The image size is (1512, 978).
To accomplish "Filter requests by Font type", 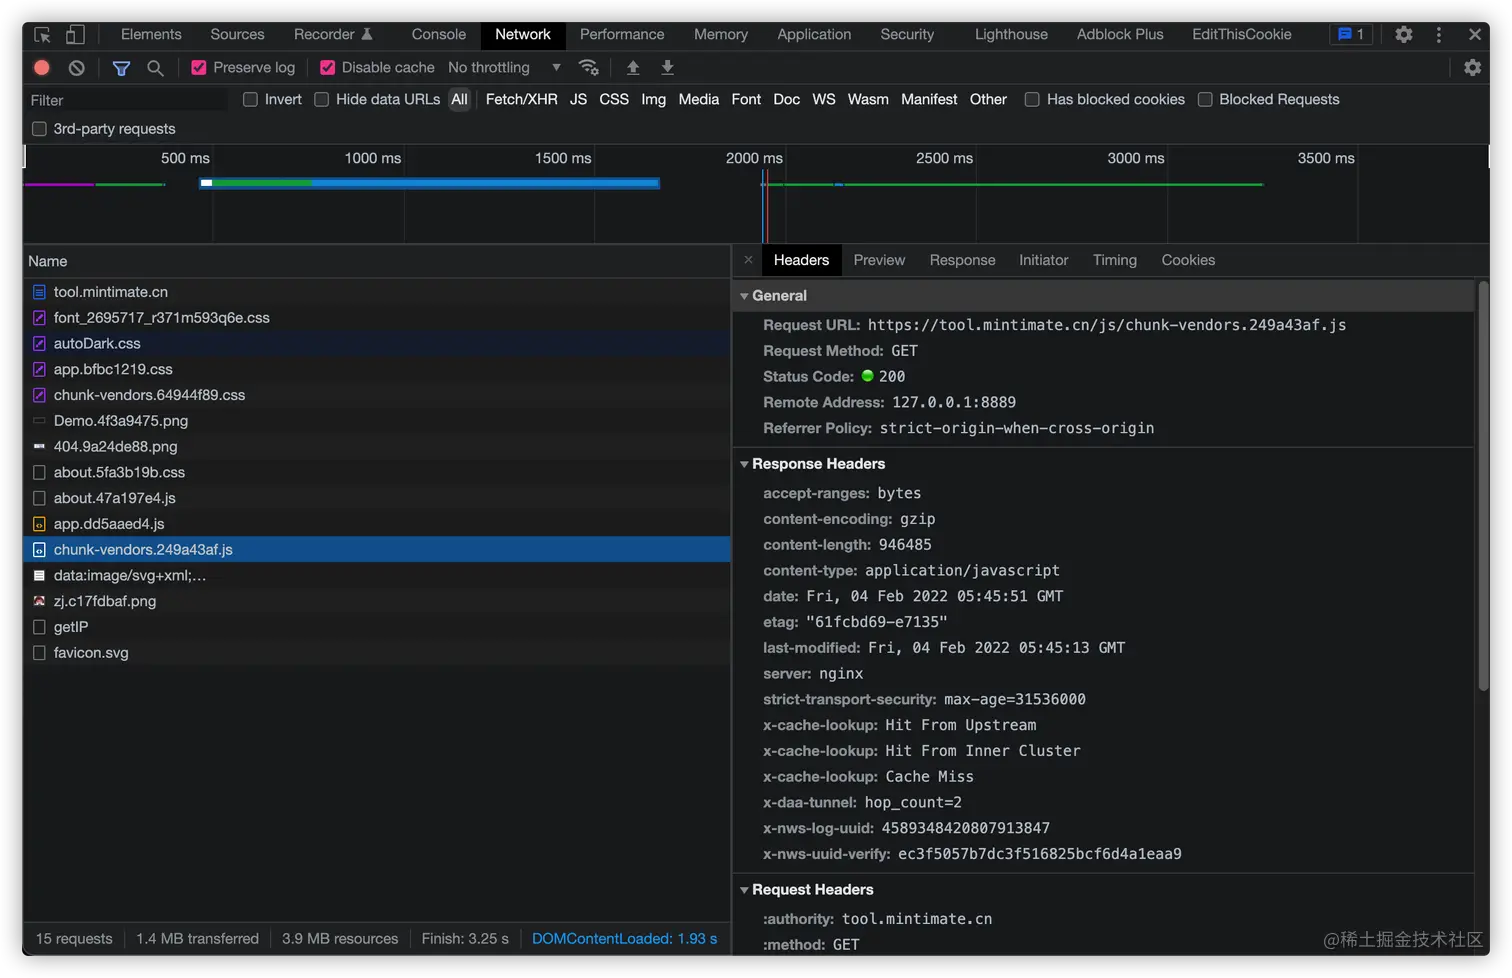I will pyautogui.click(x=746, y=100).
